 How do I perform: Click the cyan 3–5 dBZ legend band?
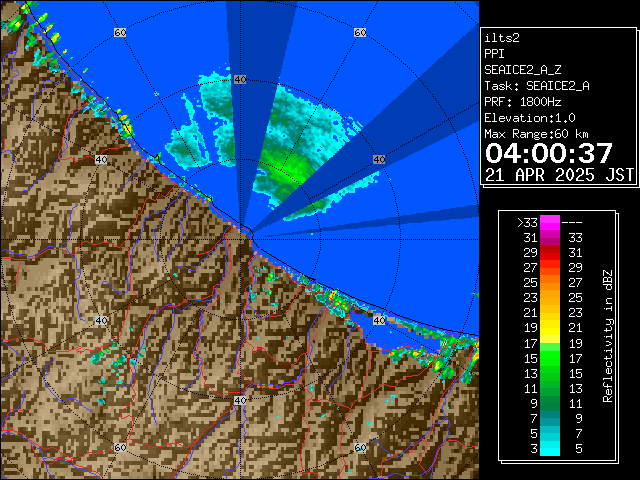(550, 448)
